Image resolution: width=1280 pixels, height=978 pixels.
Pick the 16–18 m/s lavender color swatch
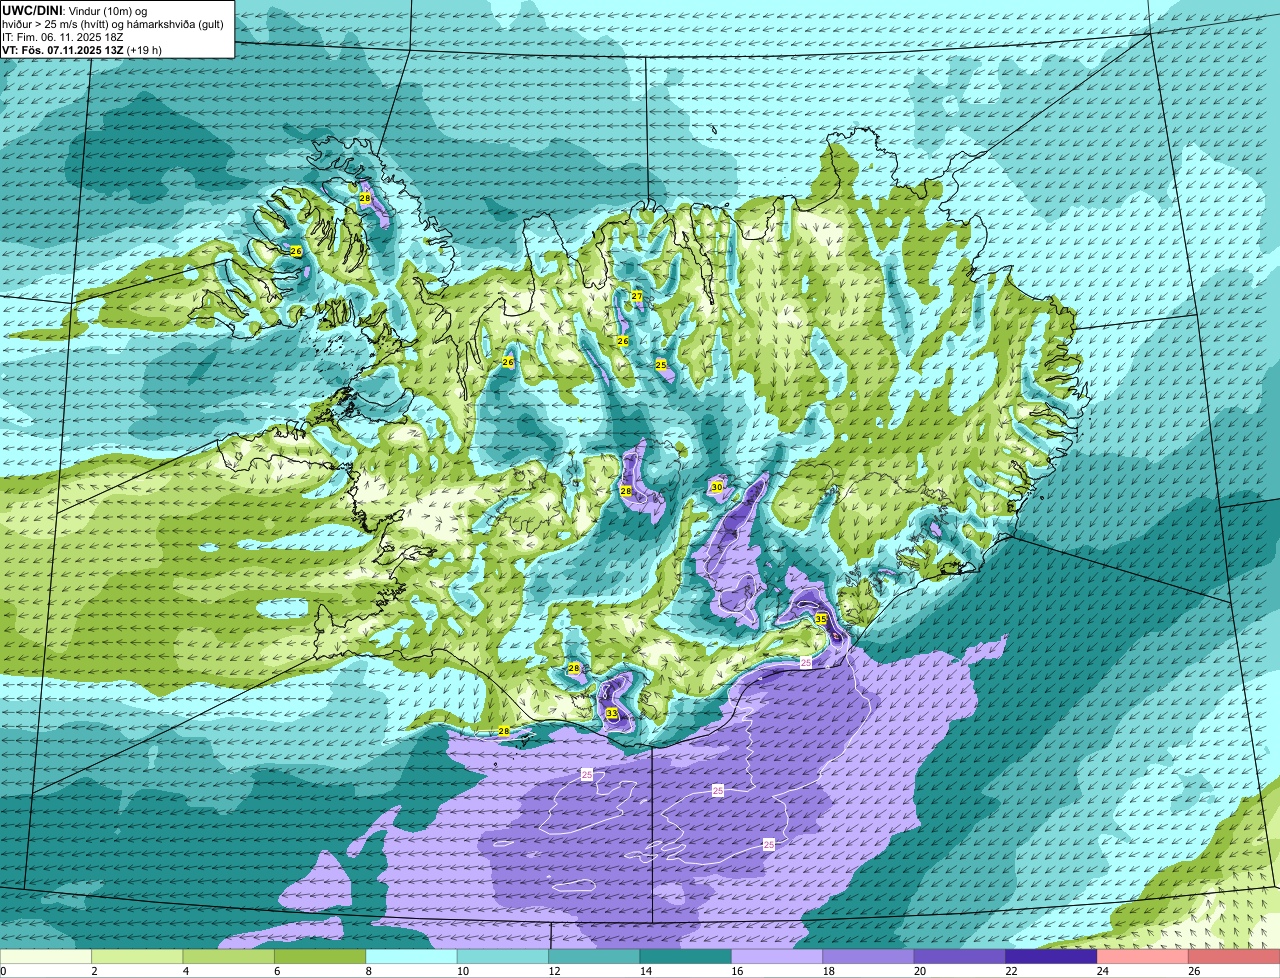[x=777, y=957]
